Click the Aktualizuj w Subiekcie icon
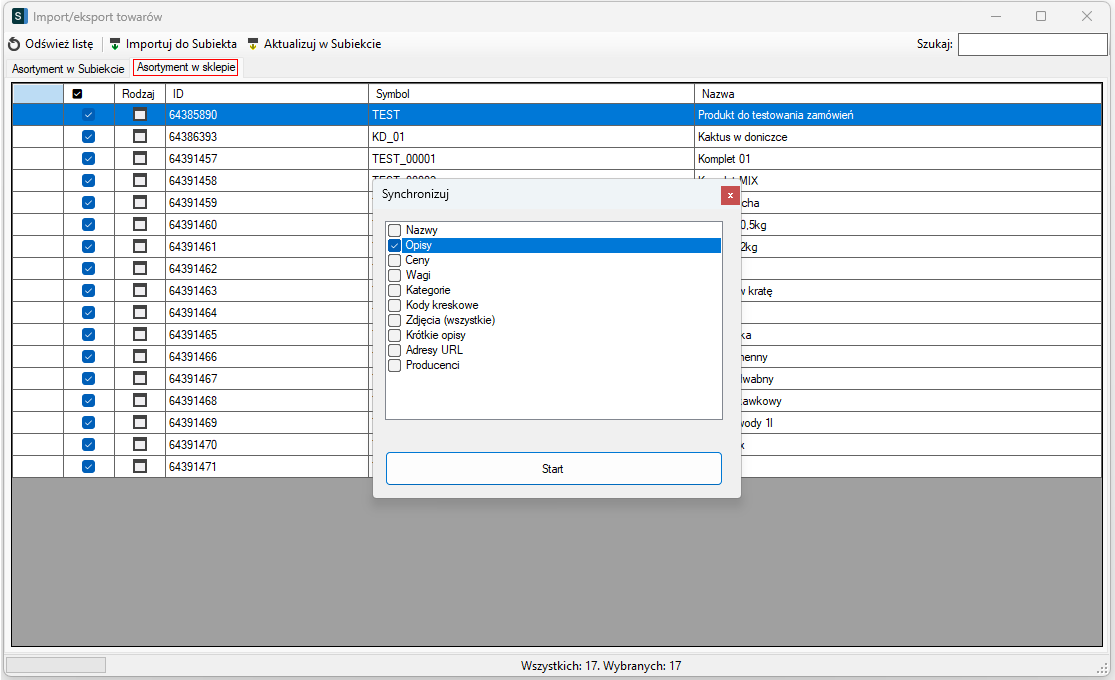The image size is (1115, 680). pyautogui.click(x=253, y=45)
